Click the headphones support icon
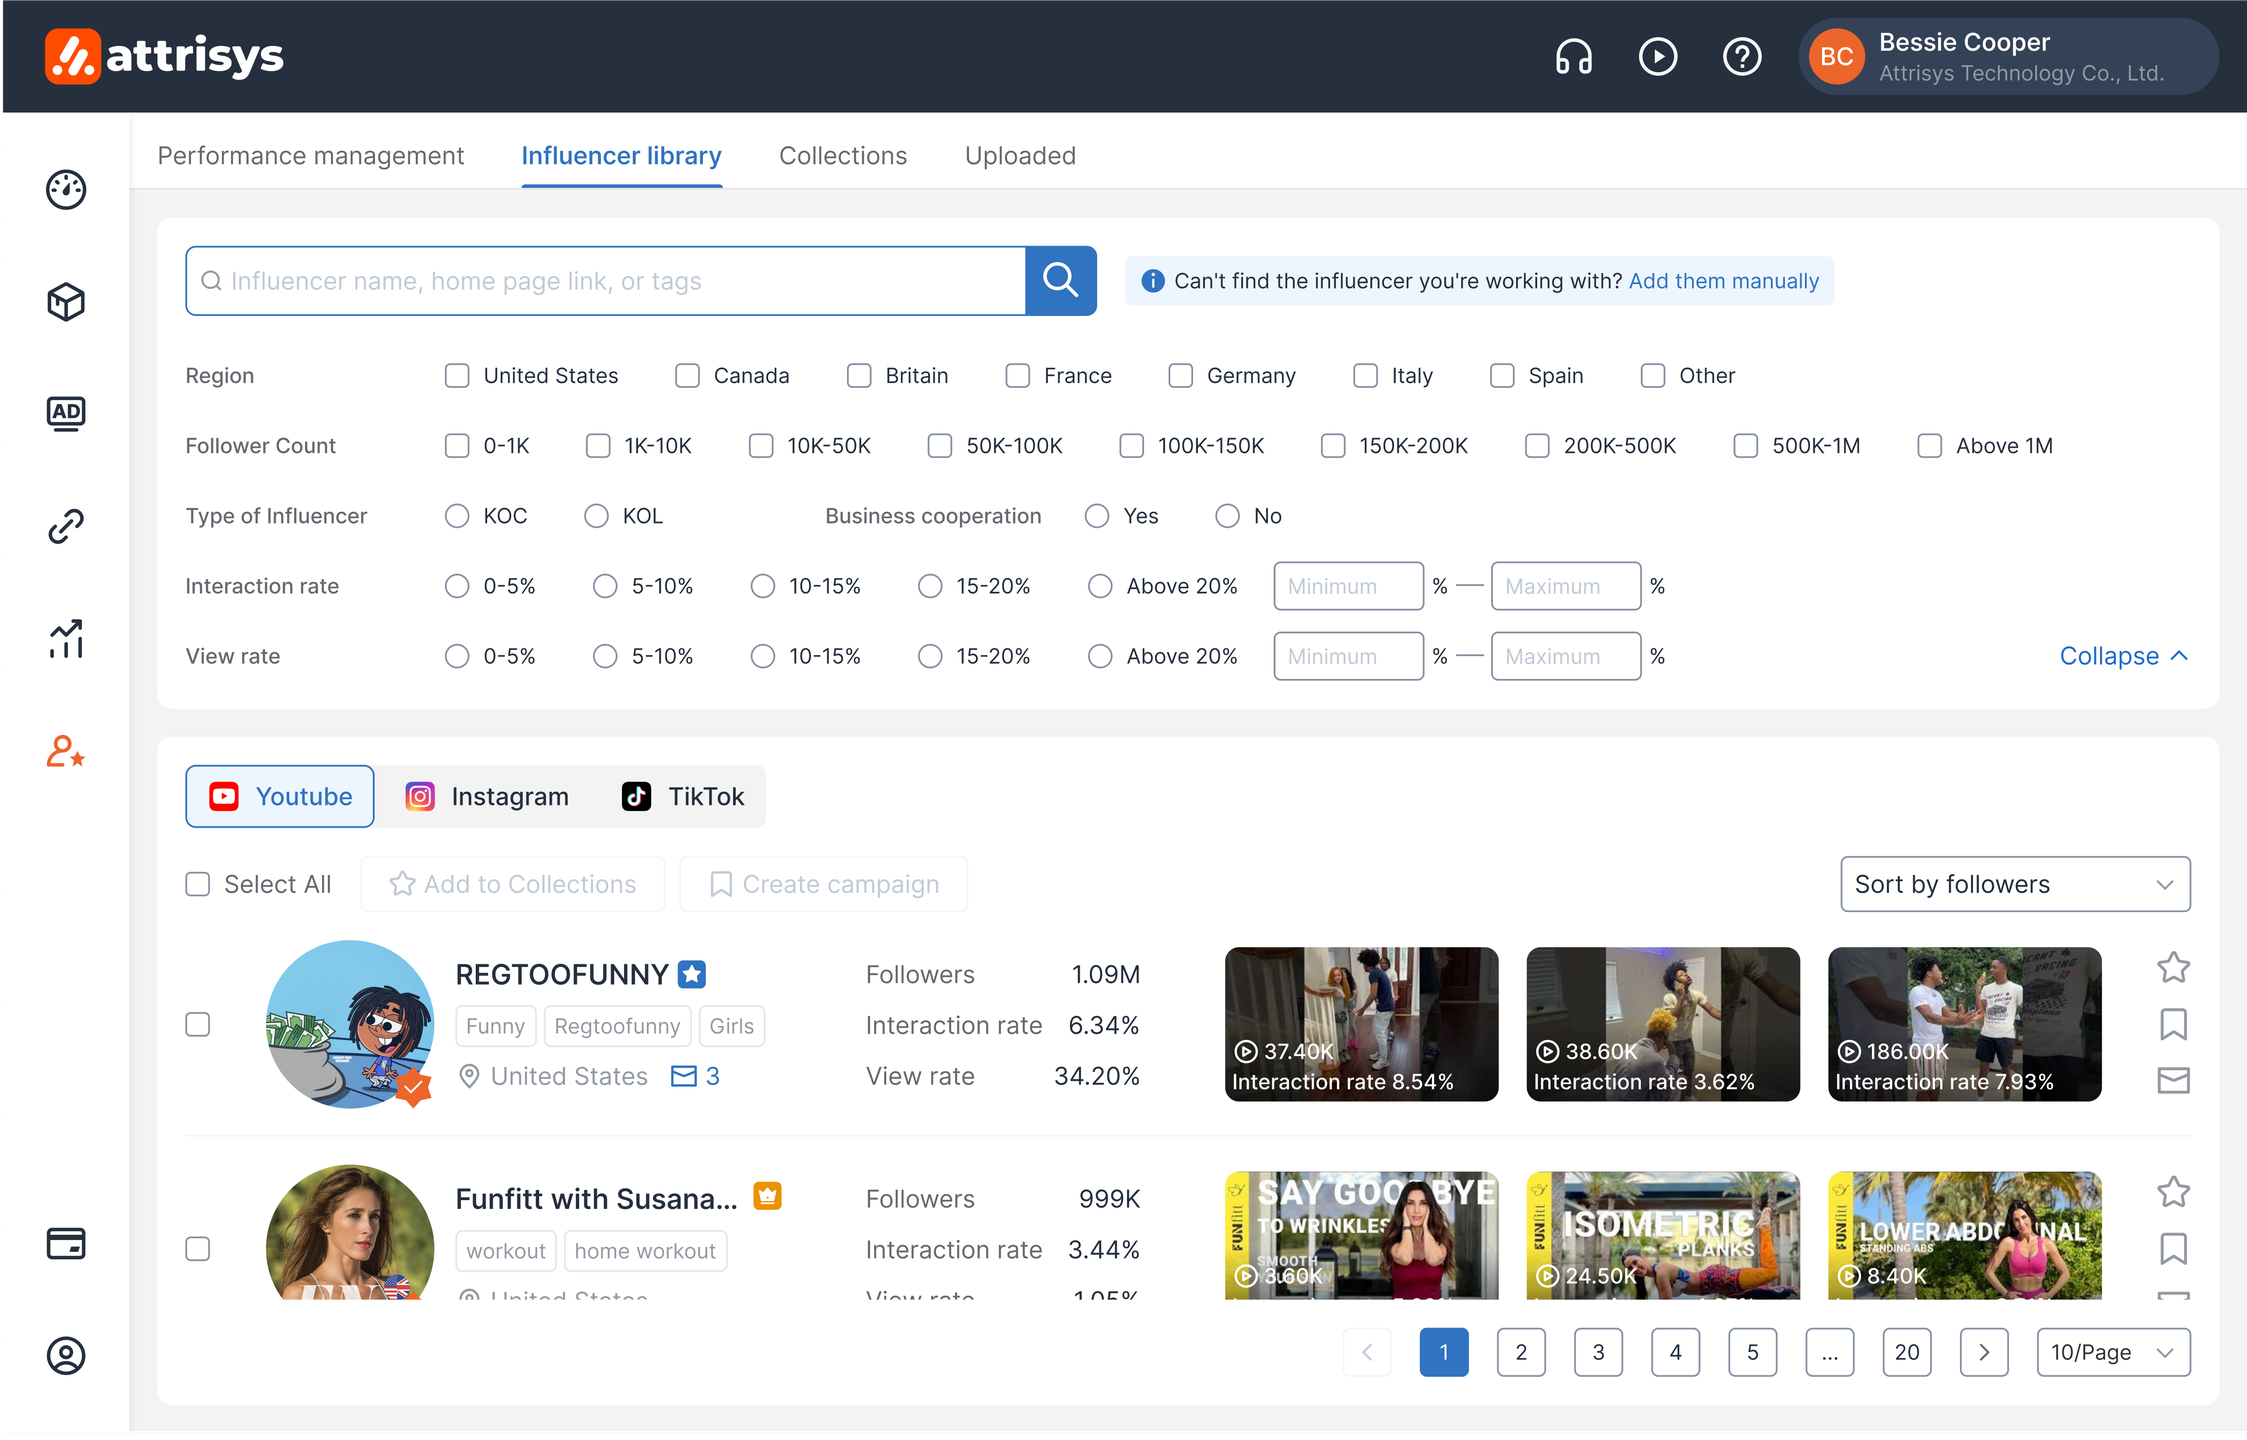2247x1440 pixels. pyautogui.click(x=1573, y=57)
